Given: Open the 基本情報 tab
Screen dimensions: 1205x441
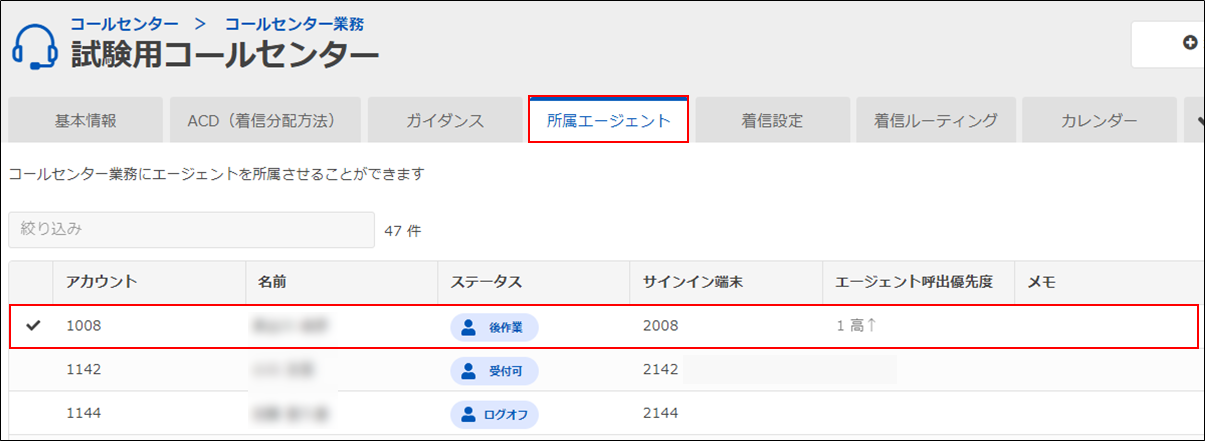Looking at the screenshot, I should [85, 121].
